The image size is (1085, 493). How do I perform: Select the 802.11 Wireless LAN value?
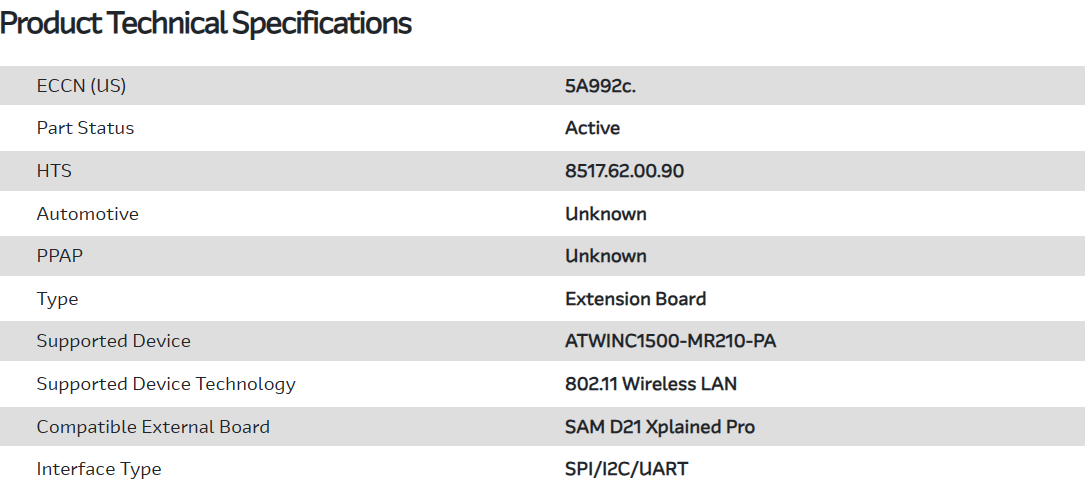pyautogui.click(x=650, y=384)
